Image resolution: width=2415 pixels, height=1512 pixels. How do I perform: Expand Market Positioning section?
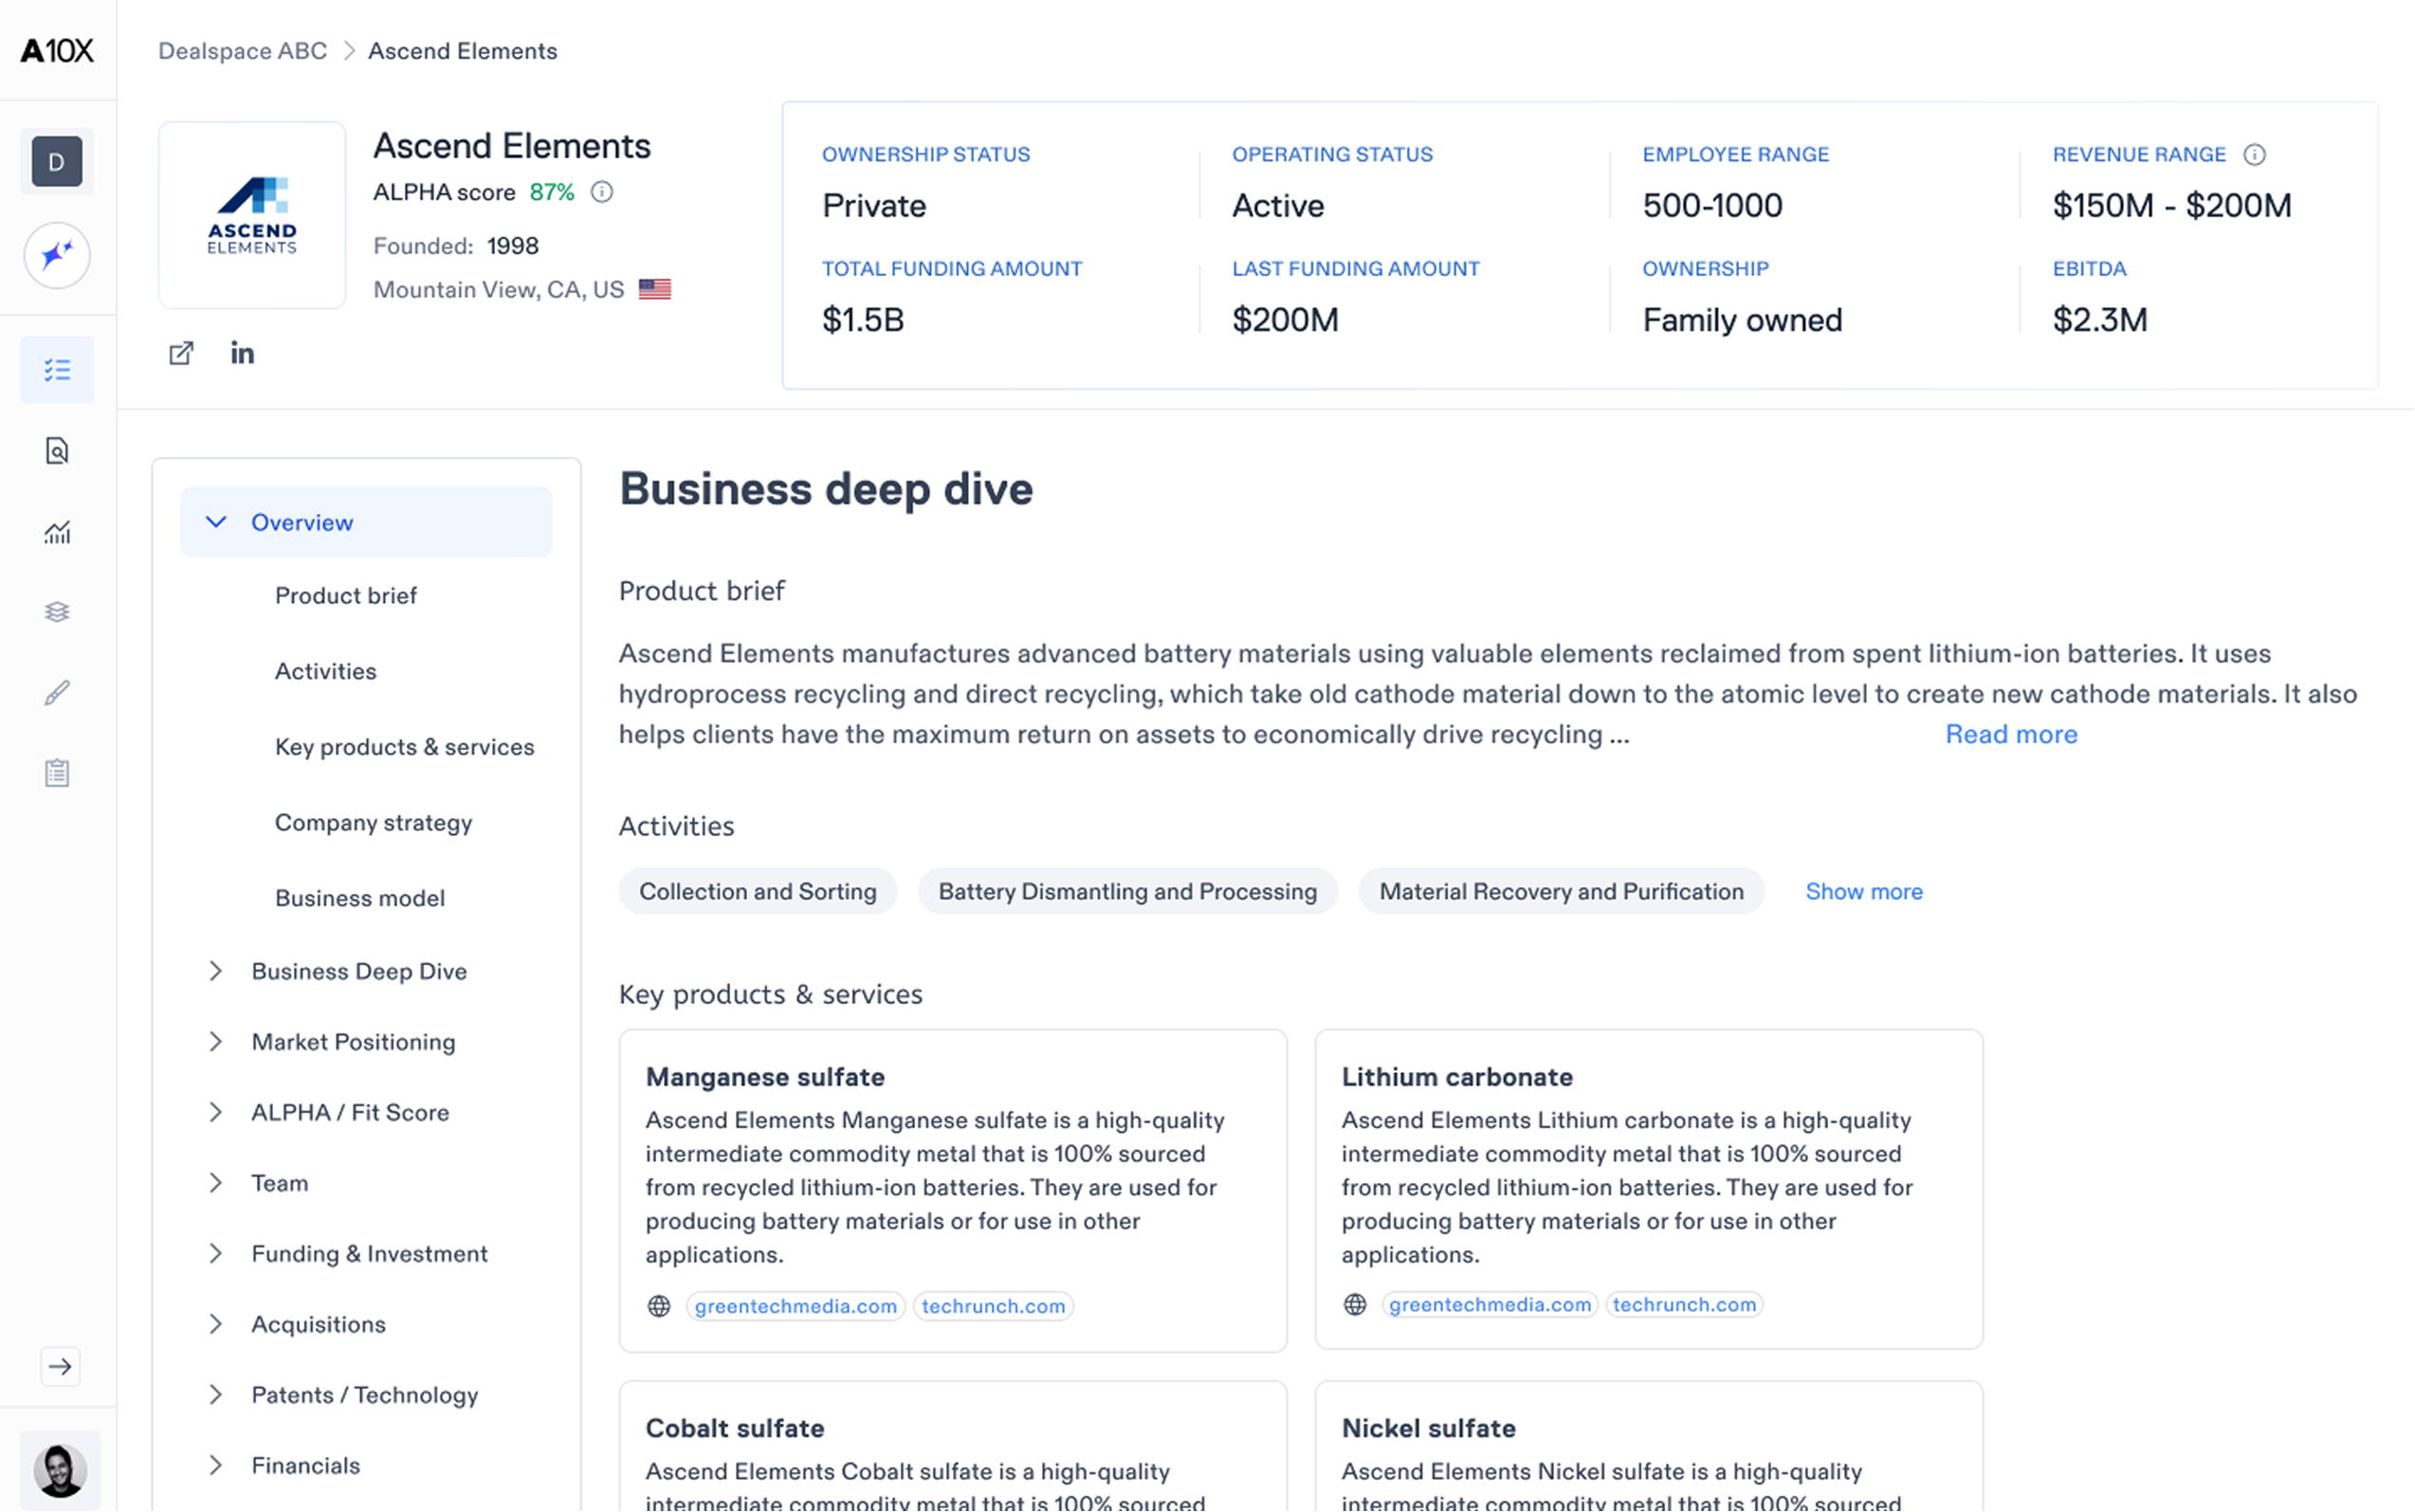[x=353, y=1042]
